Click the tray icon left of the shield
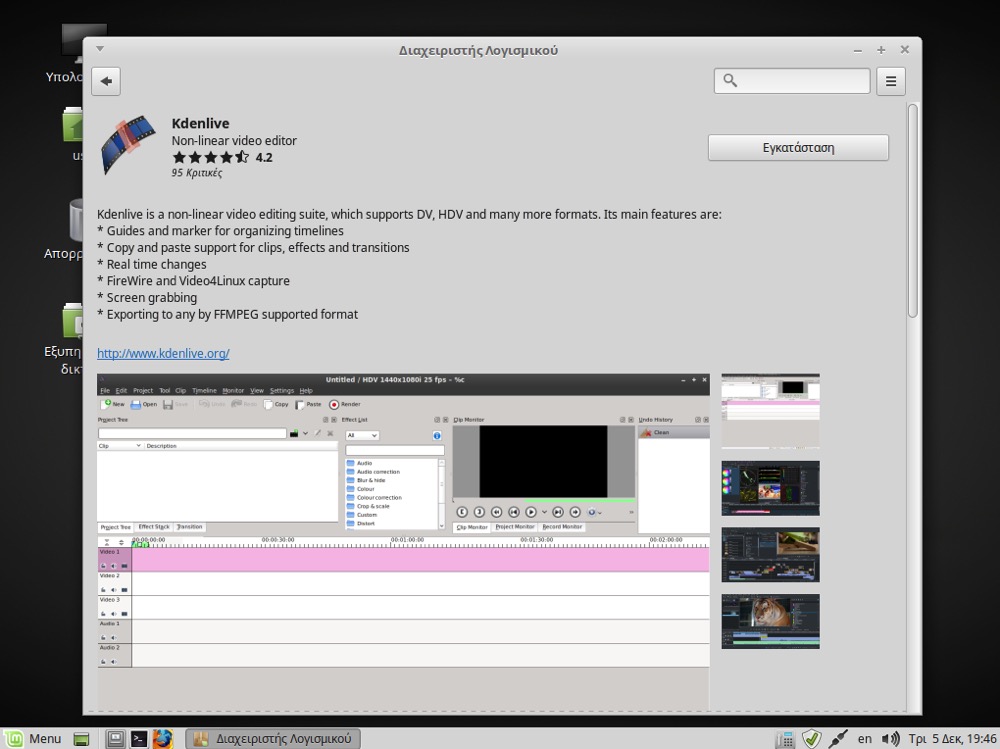The width and height of the screenshot is (1000, 749). [x=784, y=739]
